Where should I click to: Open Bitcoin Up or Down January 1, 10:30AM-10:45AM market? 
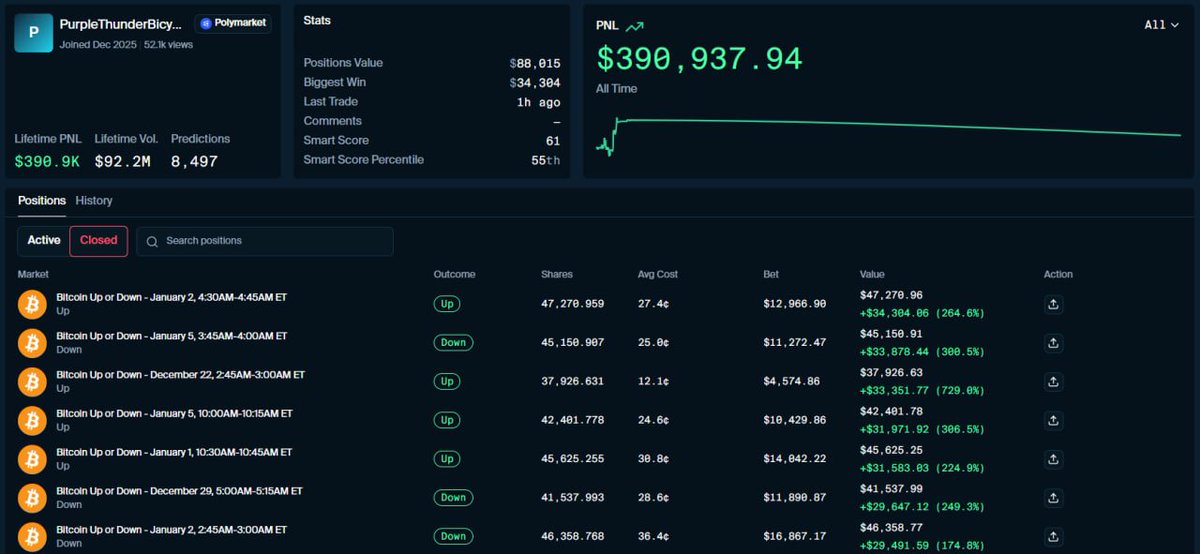[x=174, y=452]
